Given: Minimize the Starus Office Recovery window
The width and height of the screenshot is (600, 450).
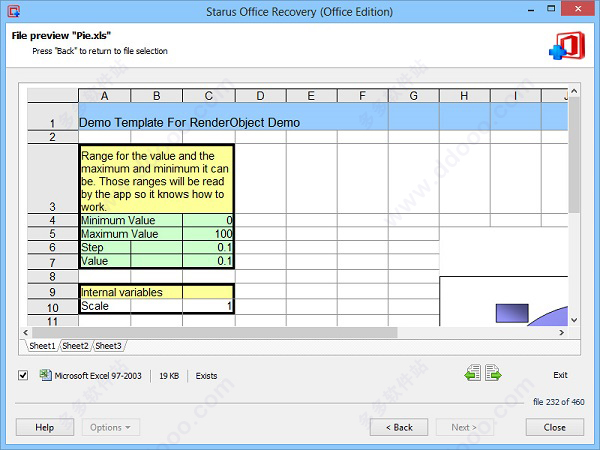Looking at the screenshot, I should point(531,10).
